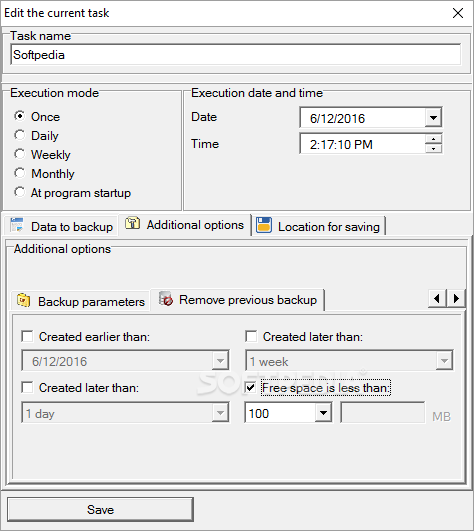The image size is (474, 531).
Task: Click the empty field beside MB
Action: [383, 412]
